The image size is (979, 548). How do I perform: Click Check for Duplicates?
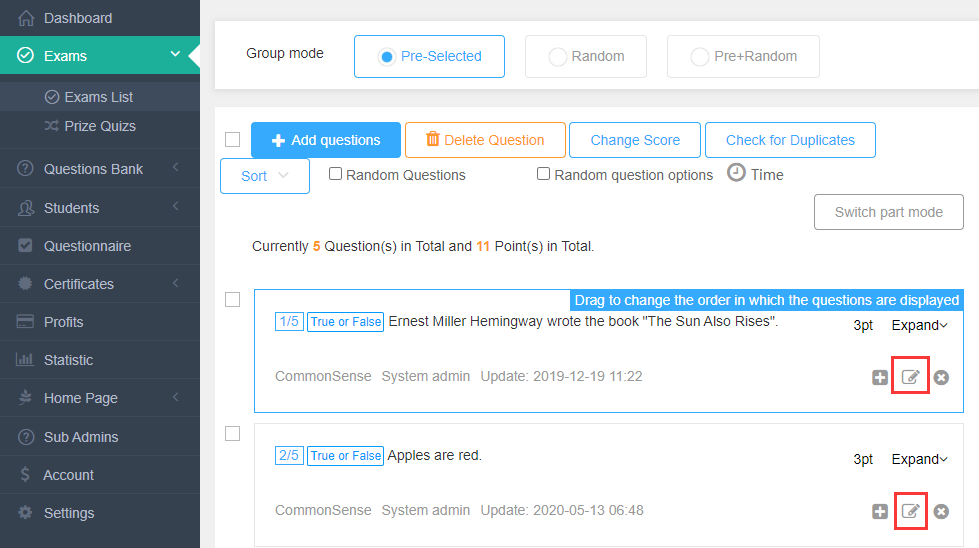click(x=790, y=140)
